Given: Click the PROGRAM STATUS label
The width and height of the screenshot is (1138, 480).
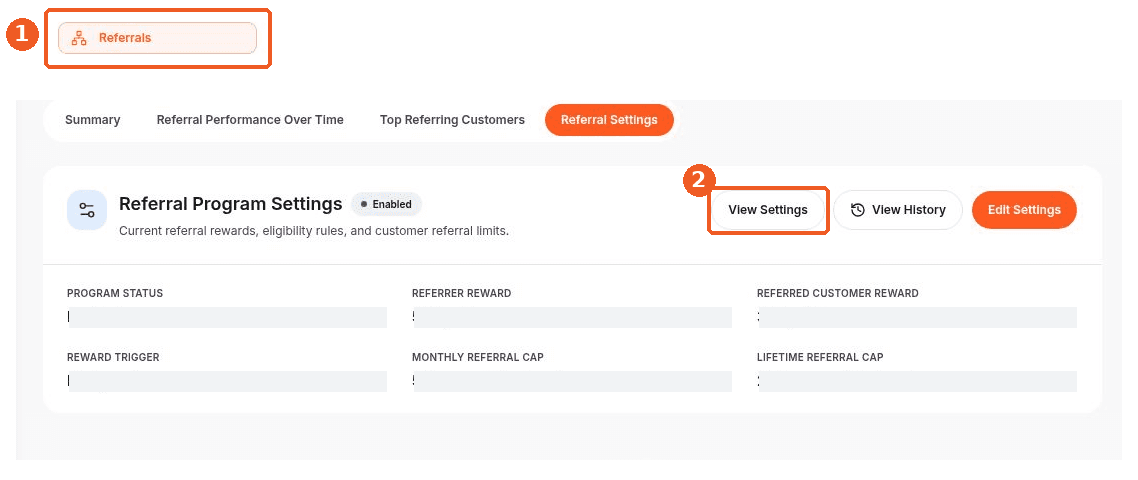Looking at the screenshot, I should (115, 293).
